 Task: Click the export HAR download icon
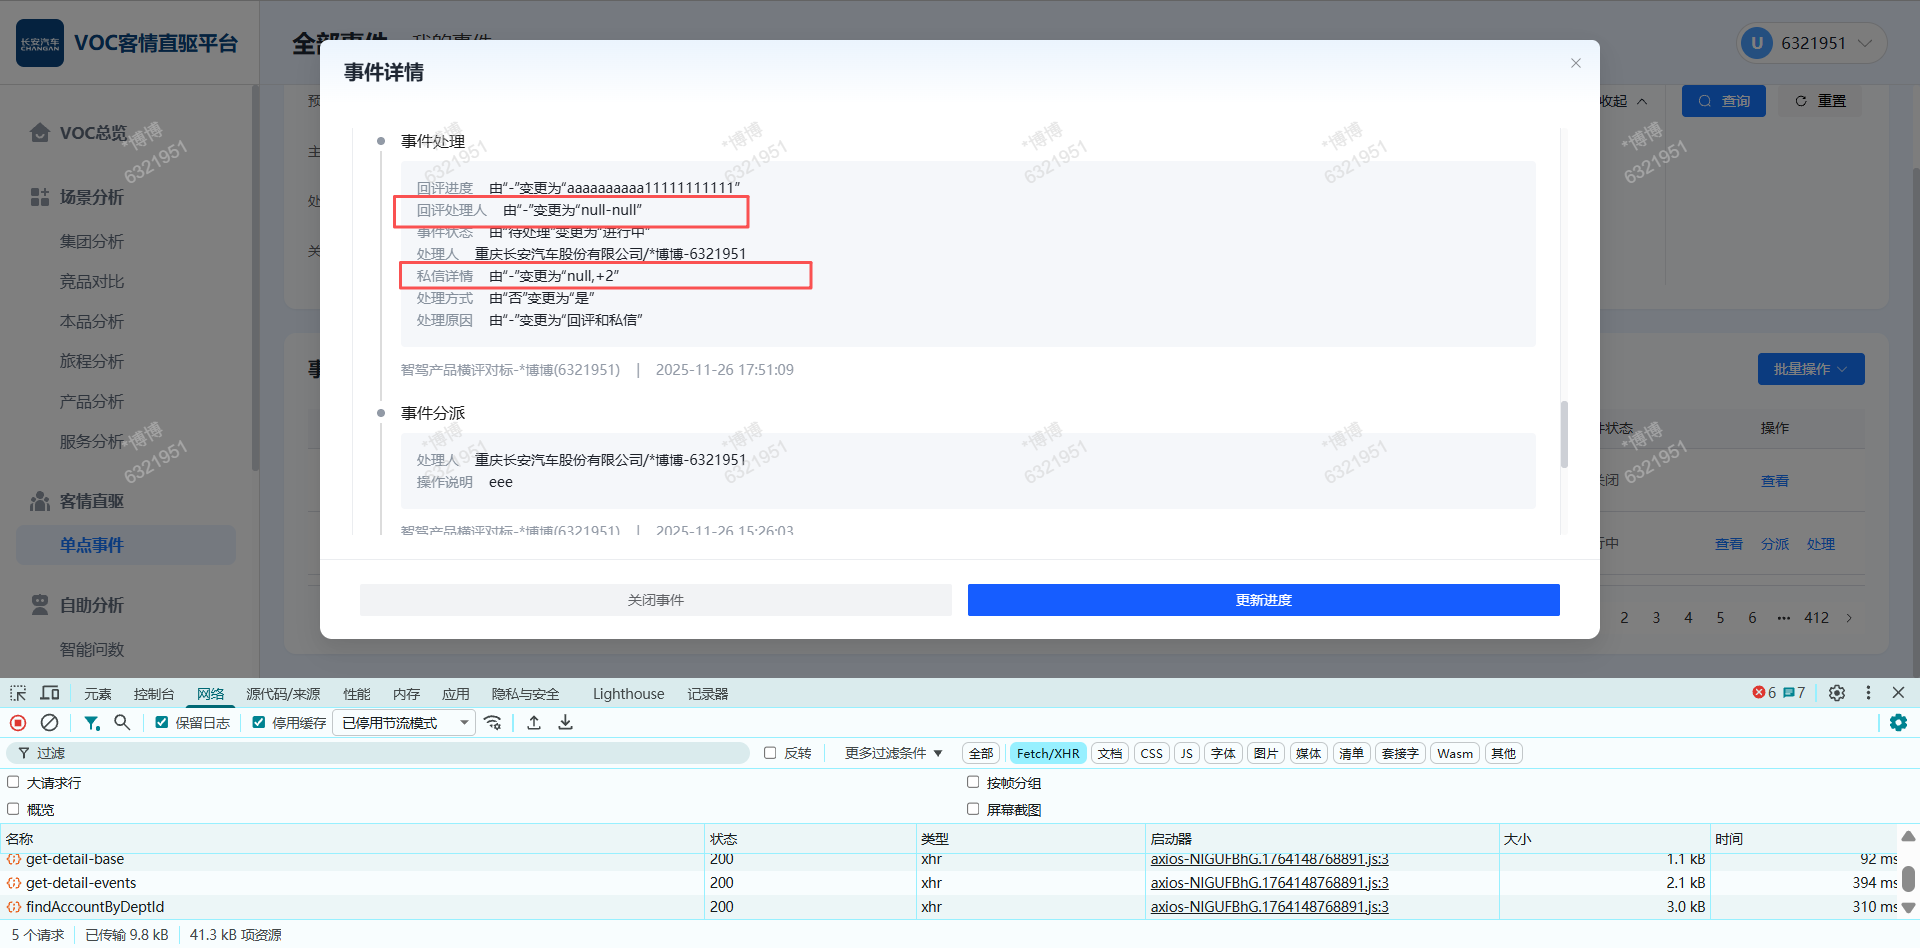point(565,722)
